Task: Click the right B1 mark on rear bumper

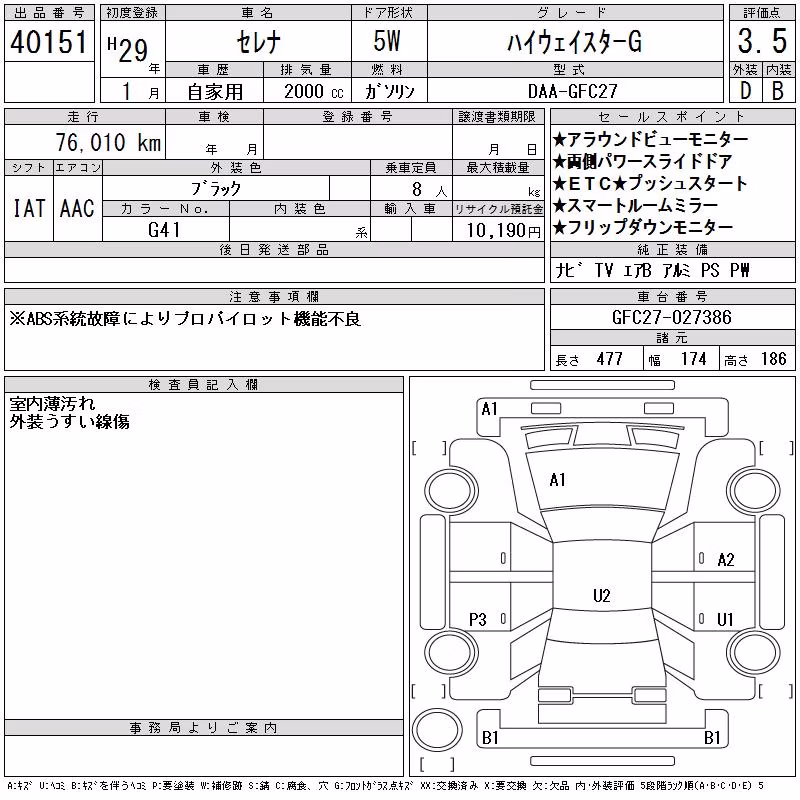Action: (x=712, y=738)
